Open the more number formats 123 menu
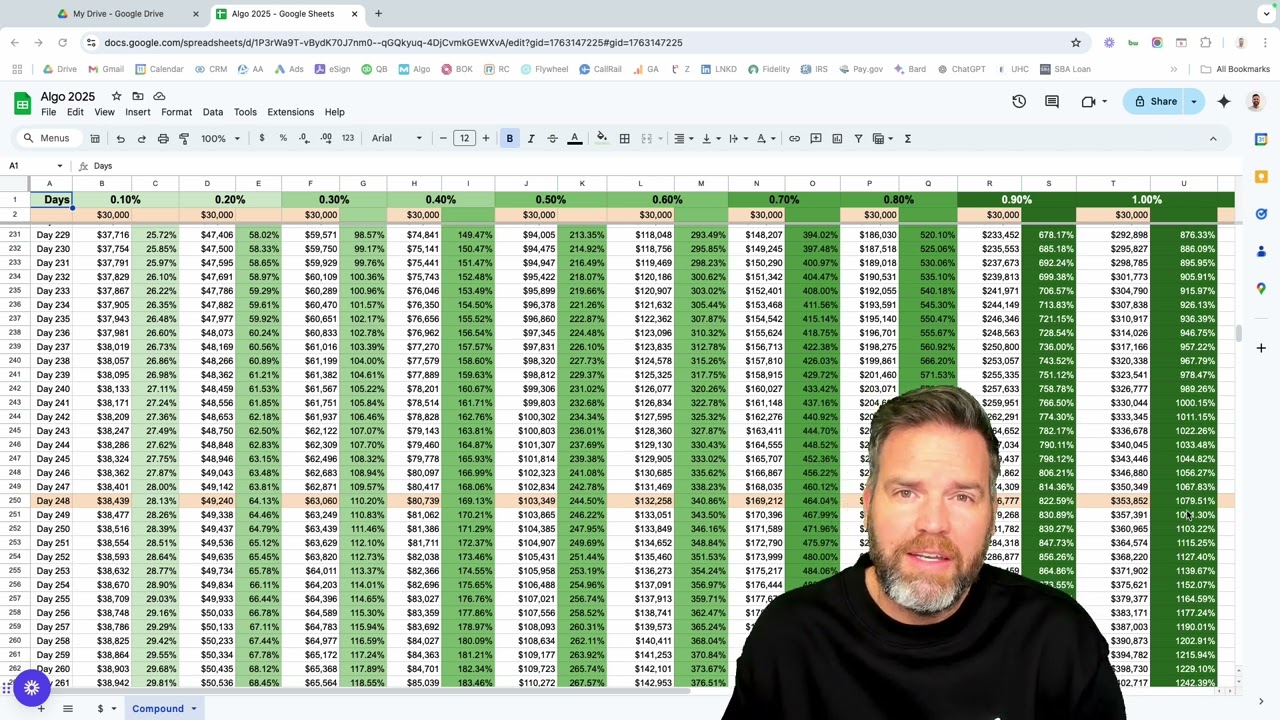 347,138
